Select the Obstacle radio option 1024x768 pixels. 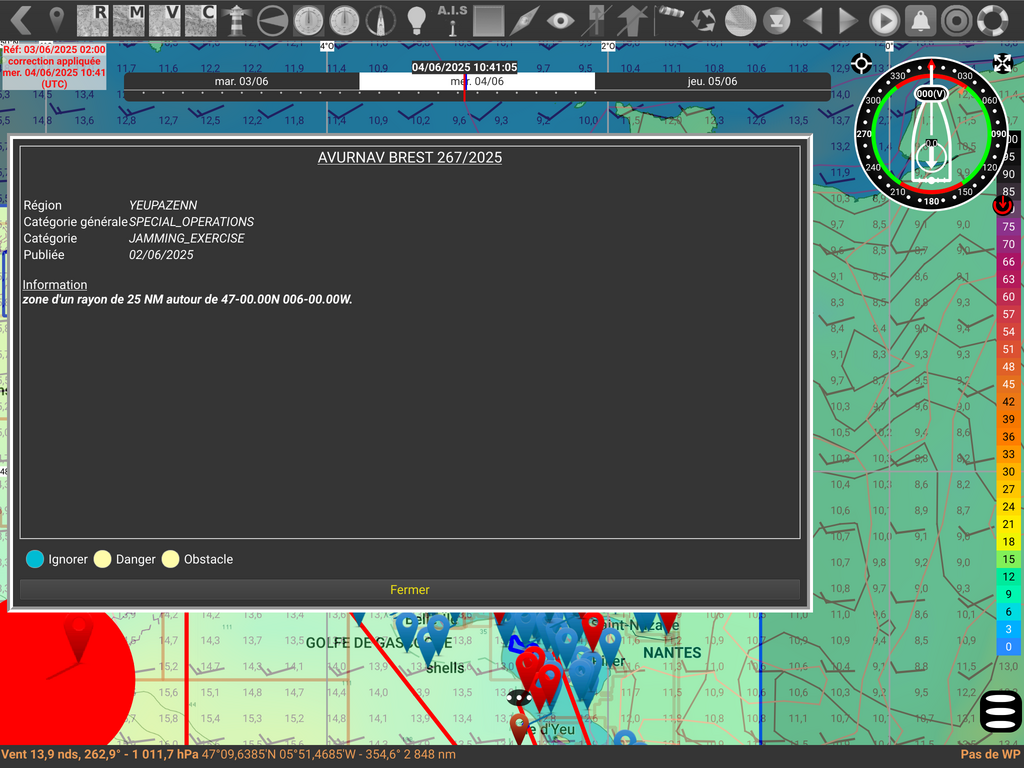(170, 559)
